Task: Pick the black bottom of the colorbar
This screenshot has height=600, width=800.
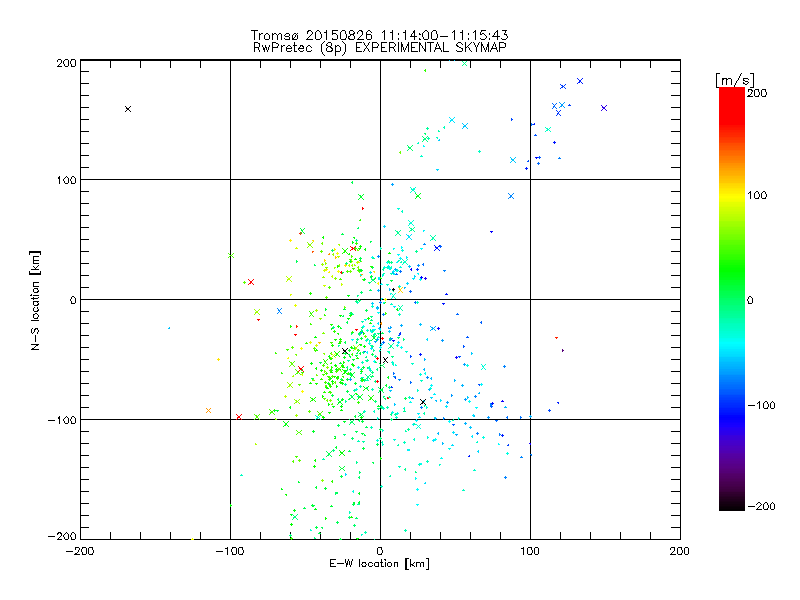Action: (x=732, y=504)
